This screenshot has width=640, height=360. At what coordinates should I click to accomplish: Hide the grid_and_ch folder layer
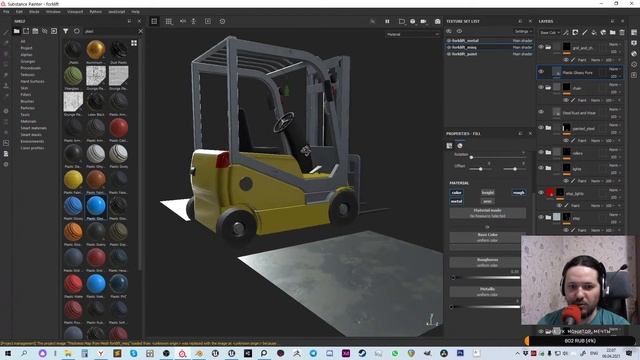[x=541, y=47]
